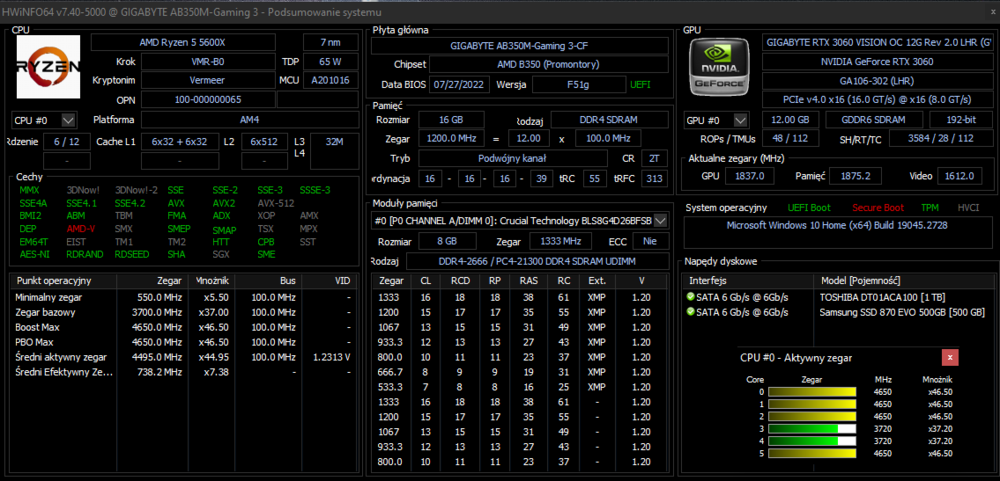Click the Model [Pojemność] column header
The height and width of the screenshot is (481, 1000).
[902, 281]
